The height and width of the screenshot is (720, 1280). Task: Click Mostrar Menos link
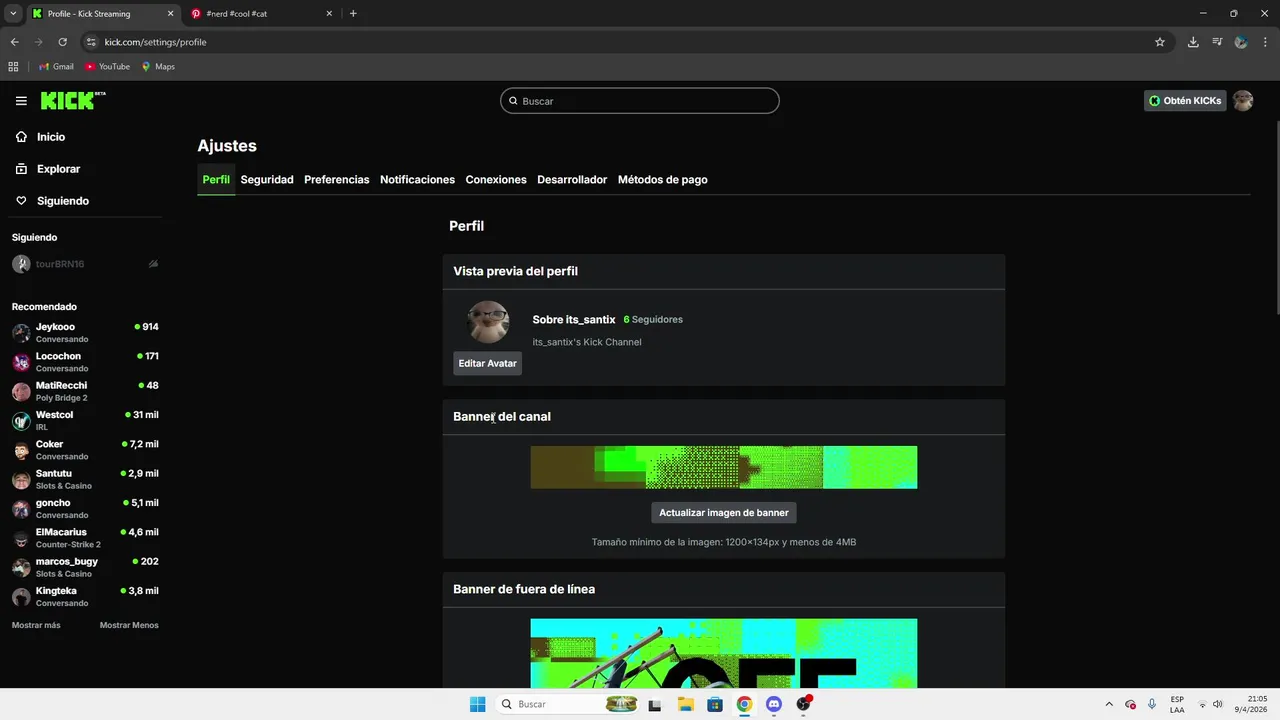click(129, 625)
